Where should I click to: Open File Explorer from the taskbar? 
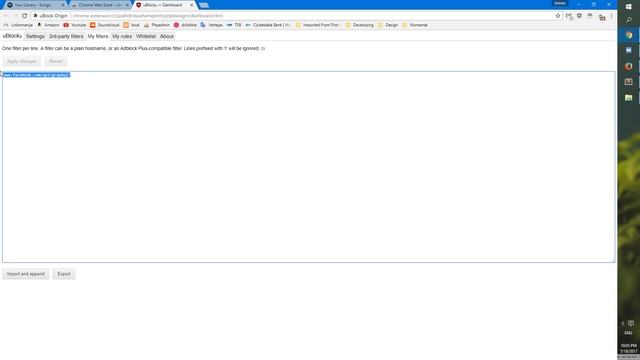629,97
